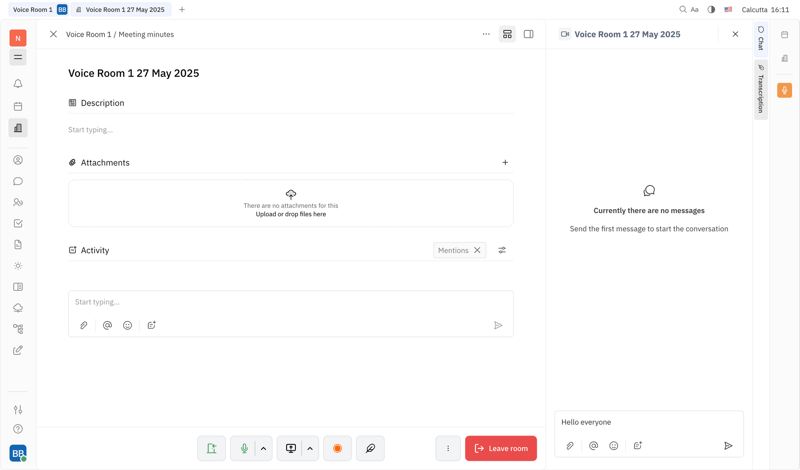Toggle the light/dark theme contrast icon
The height and width of the screenshot is (470, 800).
[711, 9]
